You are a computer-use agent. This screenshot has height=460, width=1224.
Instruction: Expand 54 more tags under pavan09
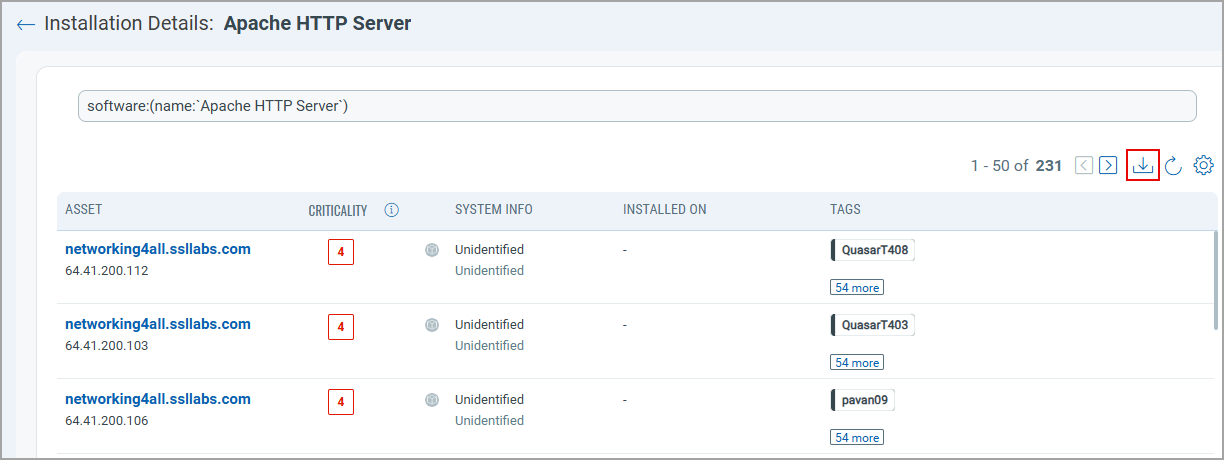(x=857, y=438)
